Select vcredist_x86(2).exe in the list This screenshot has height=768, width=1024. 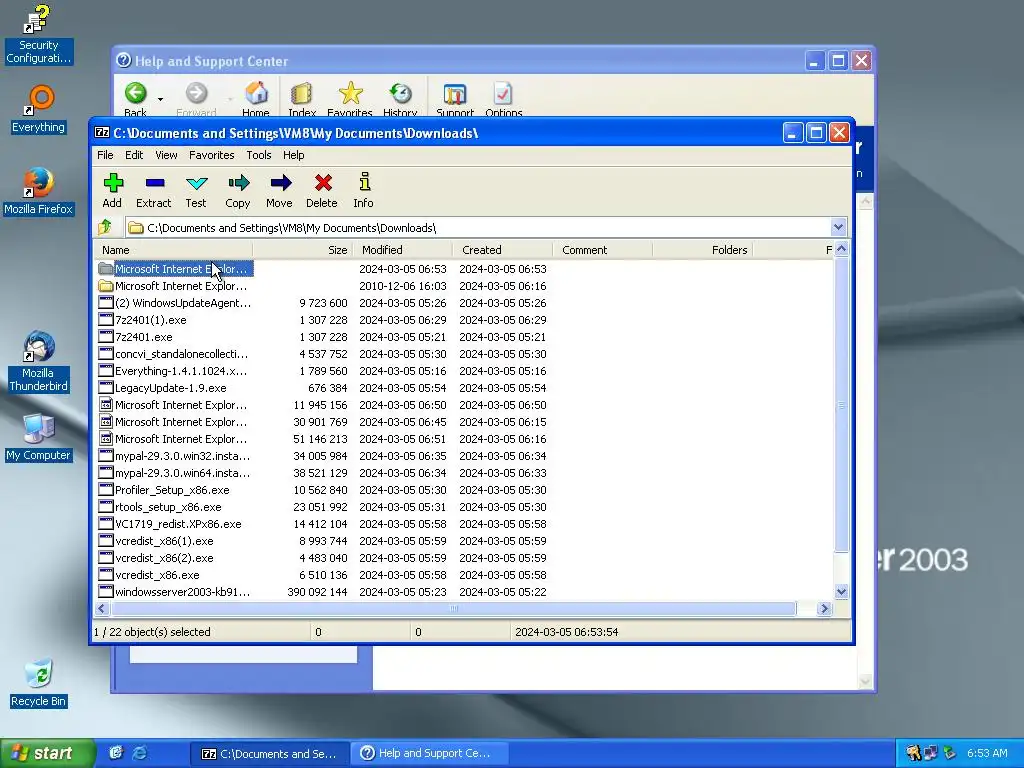[164, 558]
